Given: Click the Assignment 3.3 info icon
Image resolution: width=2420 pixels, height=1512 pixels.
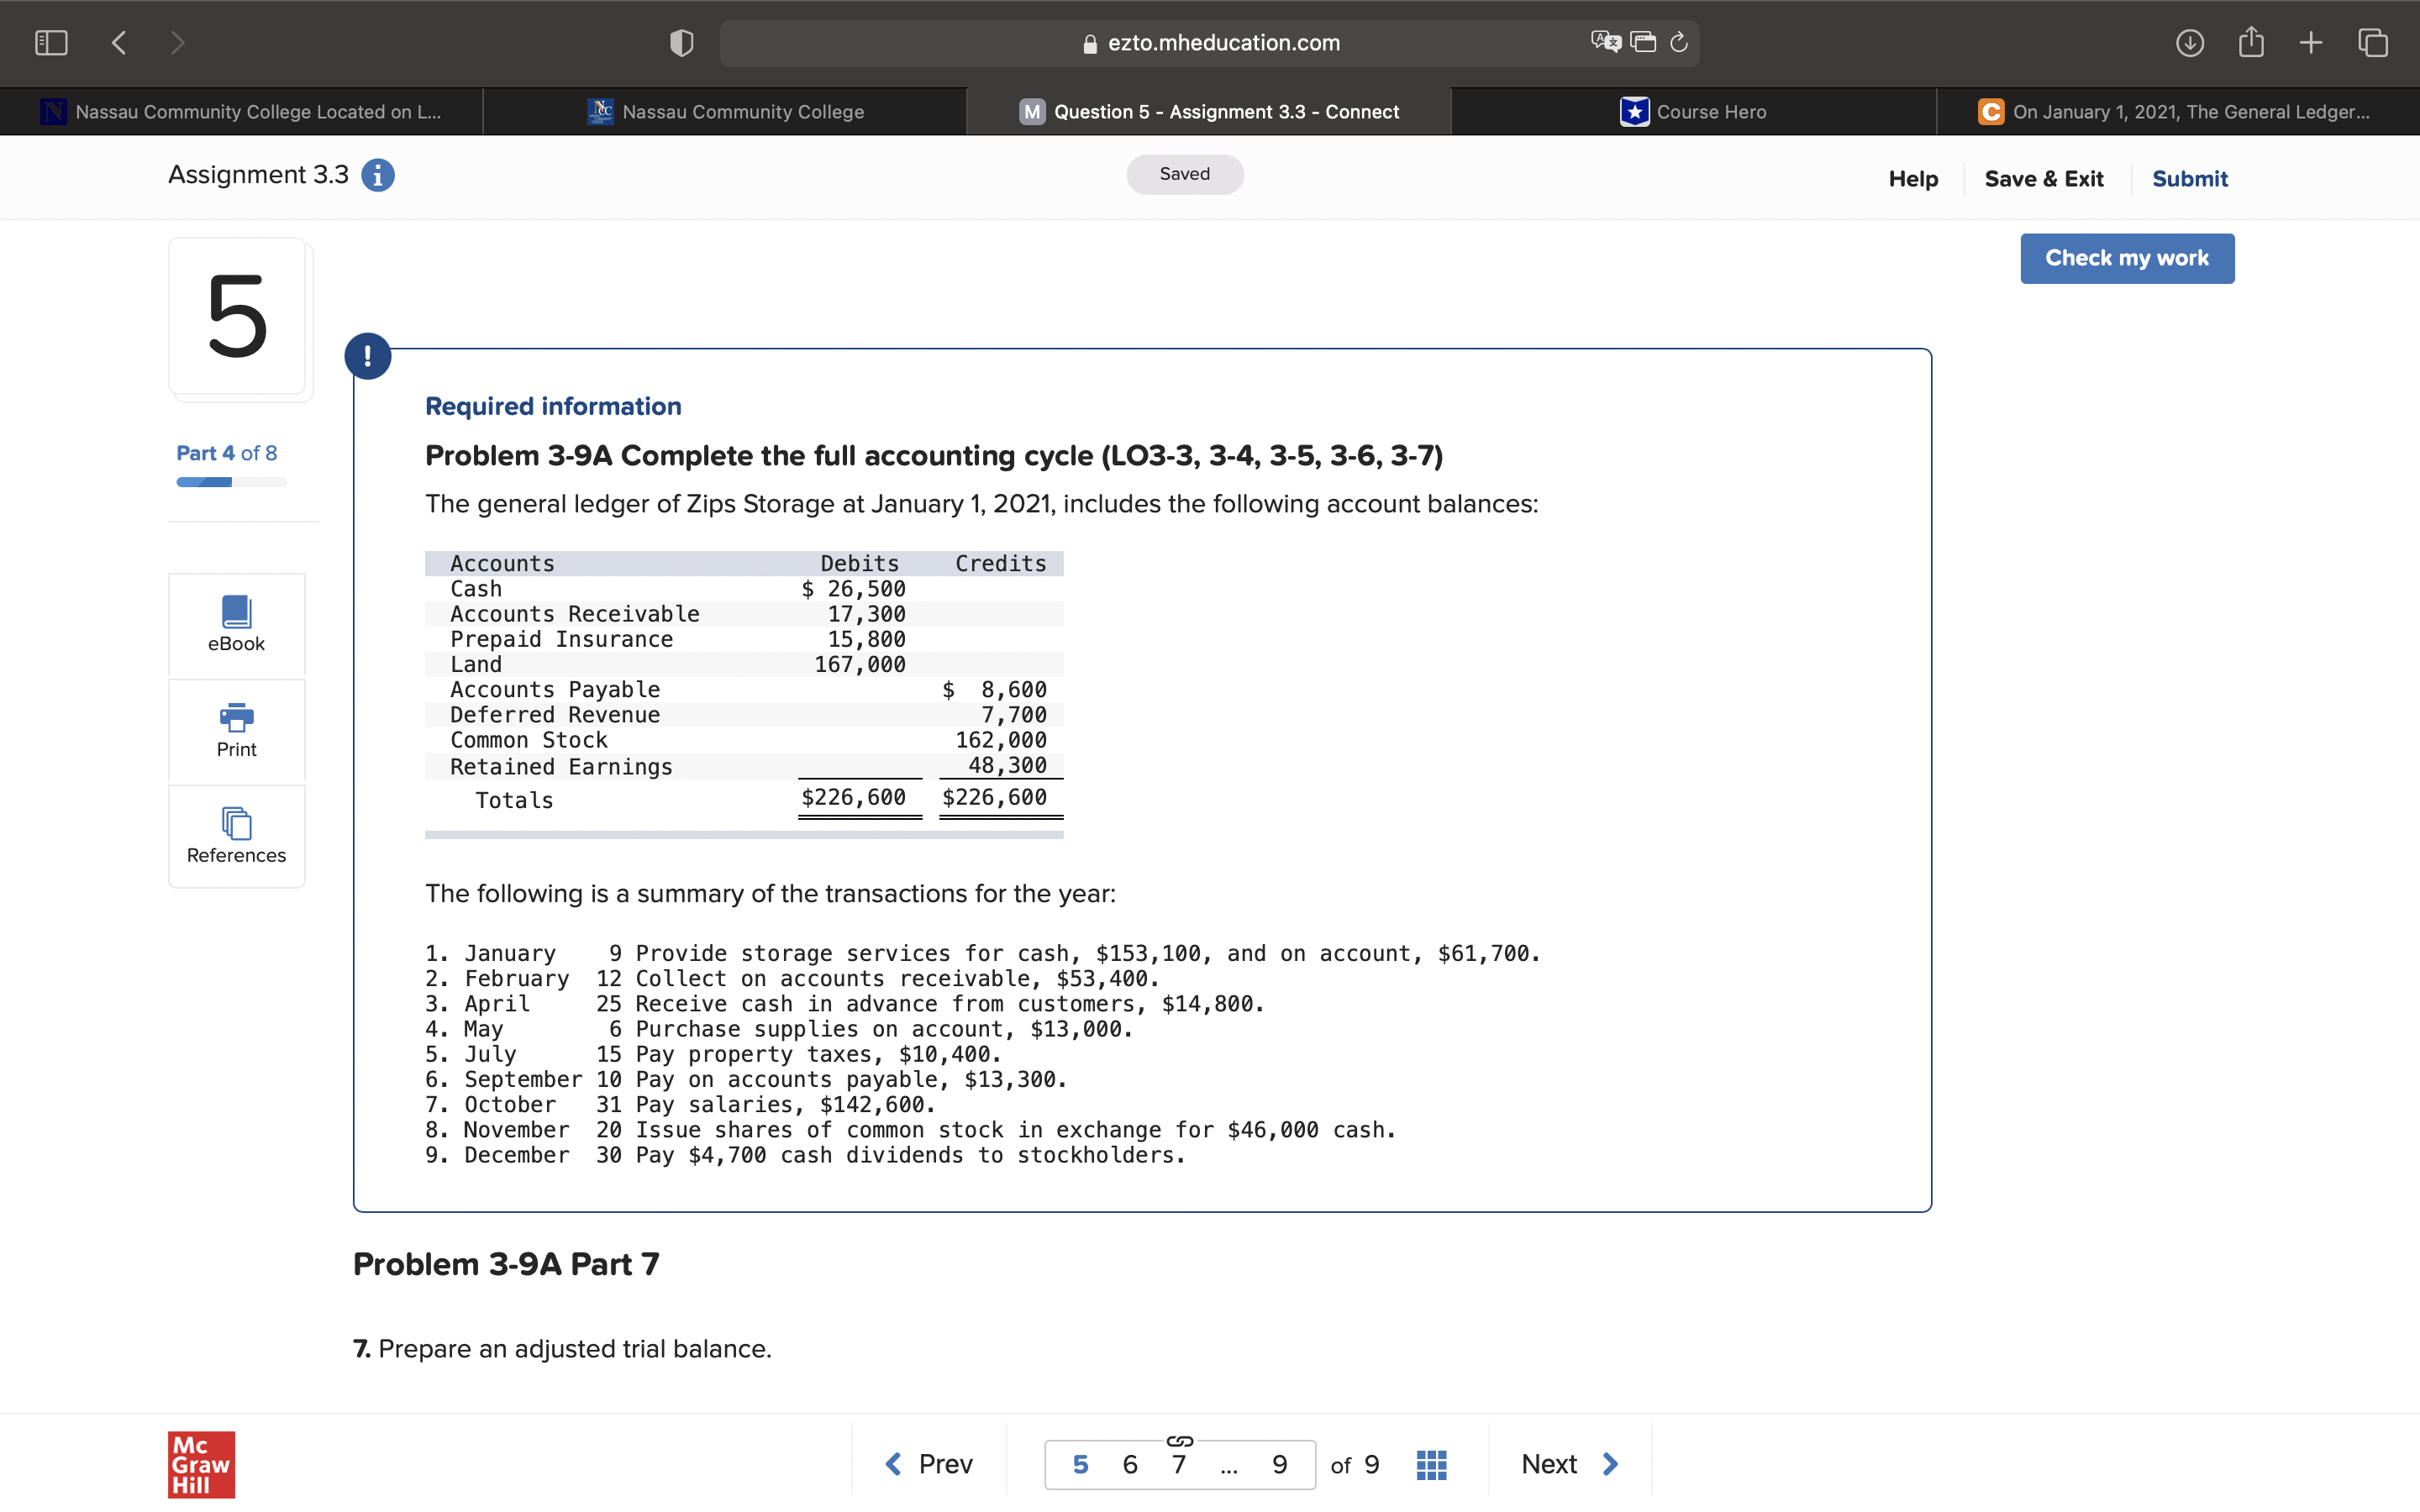Looking at the screenshot, I should pos(377,176).
